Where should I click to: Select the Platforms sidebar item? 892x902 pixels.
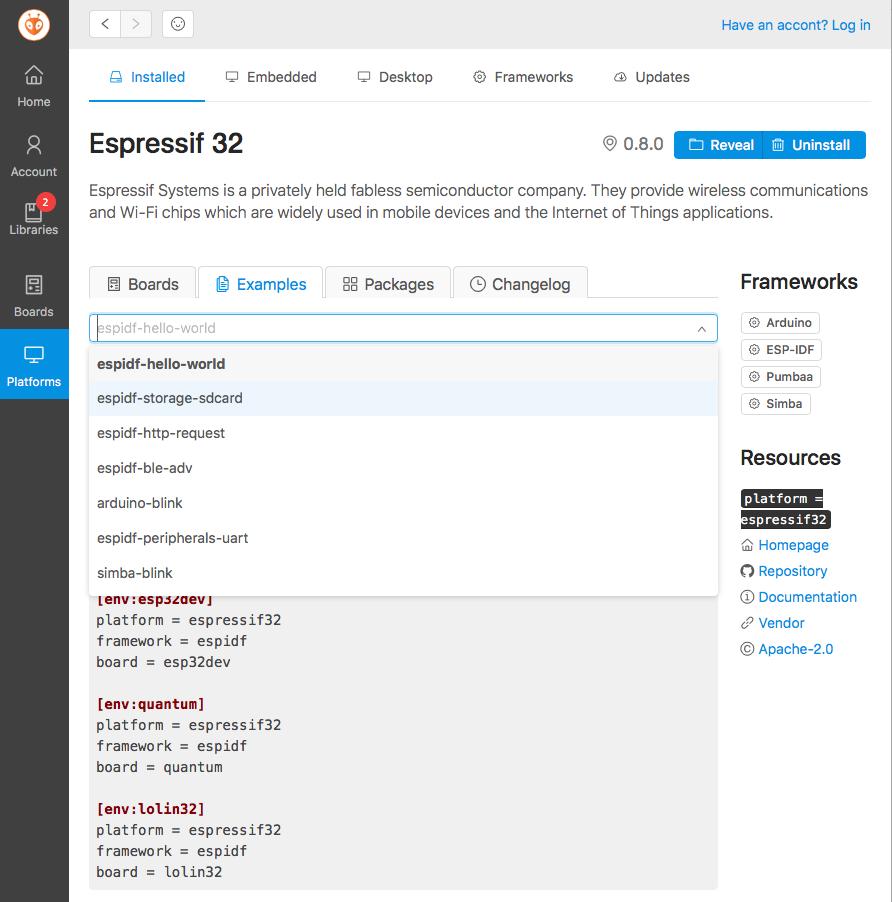click(x=34, y=364)
